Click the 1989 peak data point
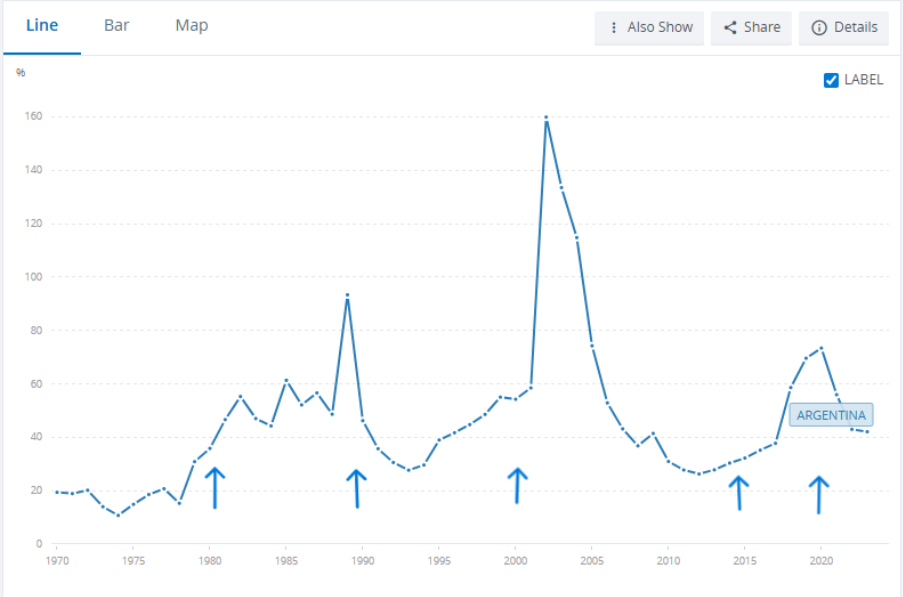The height and width of the screenshot is (597, 903). pos(347,295)
